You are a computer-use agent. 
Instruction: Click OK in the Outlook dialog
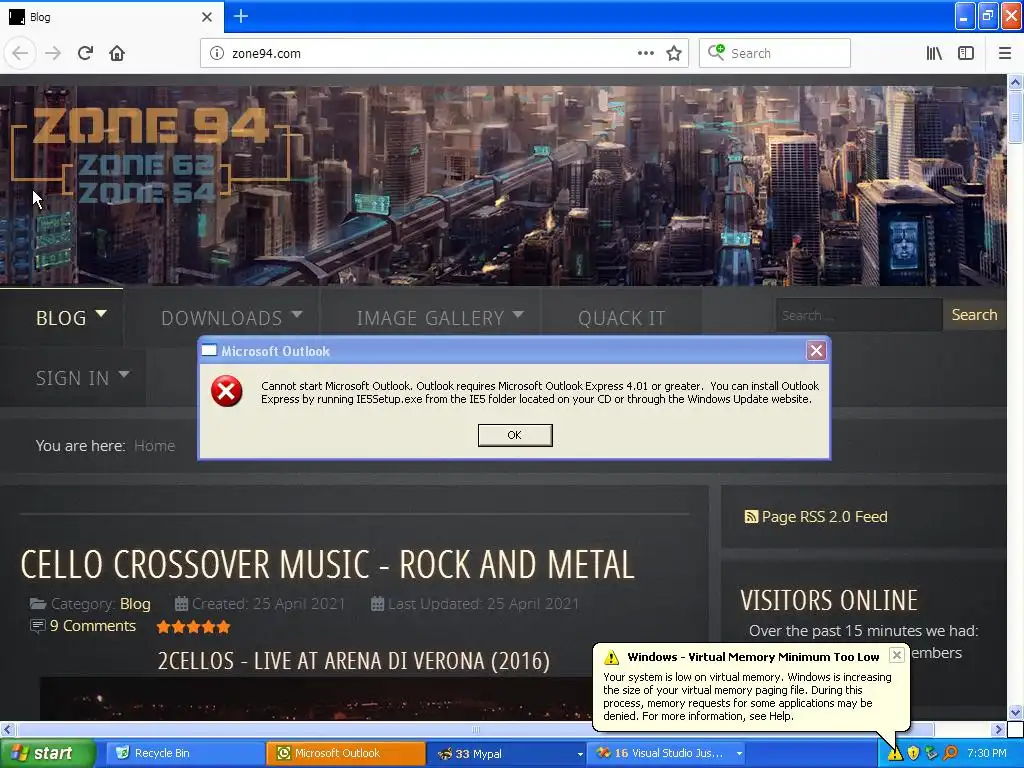point(515,435)
